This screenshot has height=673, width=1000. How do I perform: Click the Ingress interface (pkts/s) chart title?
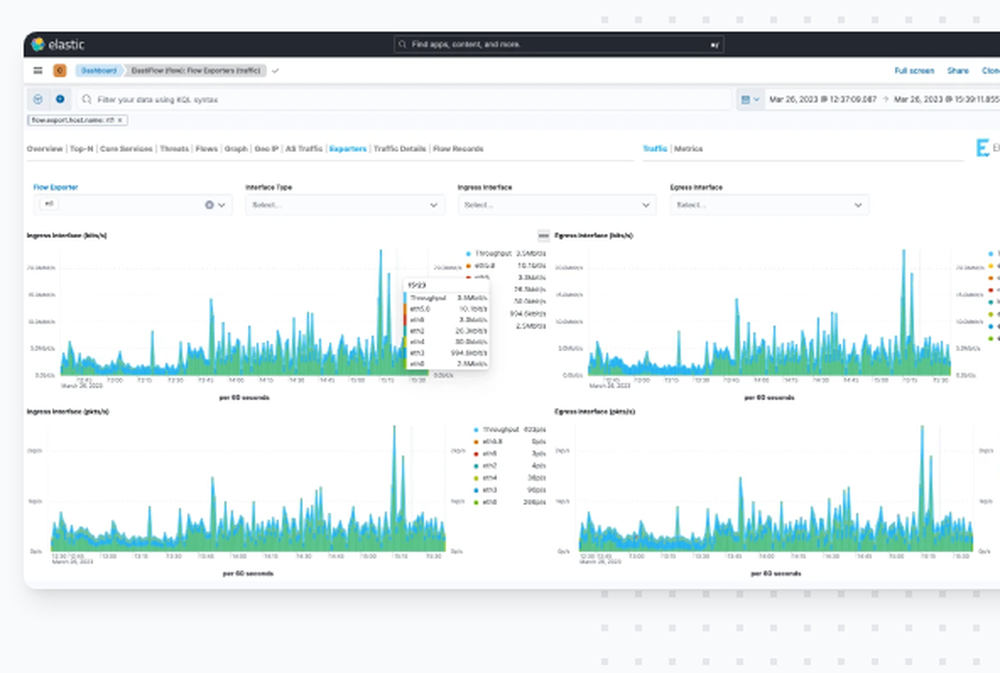[x=68, y=411]
